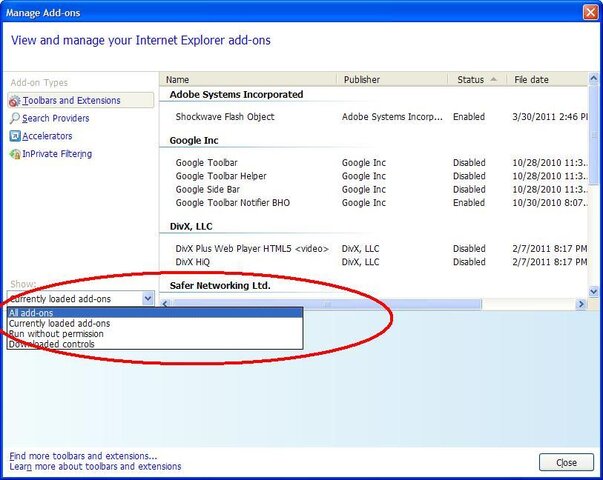Click the Accelerators arrow icon
The image size is (603, 480).
point(15,136)
